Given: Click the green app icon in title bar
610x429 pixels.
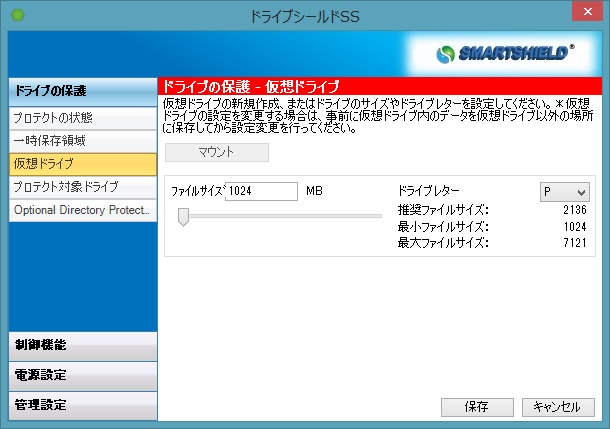Looking at the screenshot, I should click(x=16, y=16).
